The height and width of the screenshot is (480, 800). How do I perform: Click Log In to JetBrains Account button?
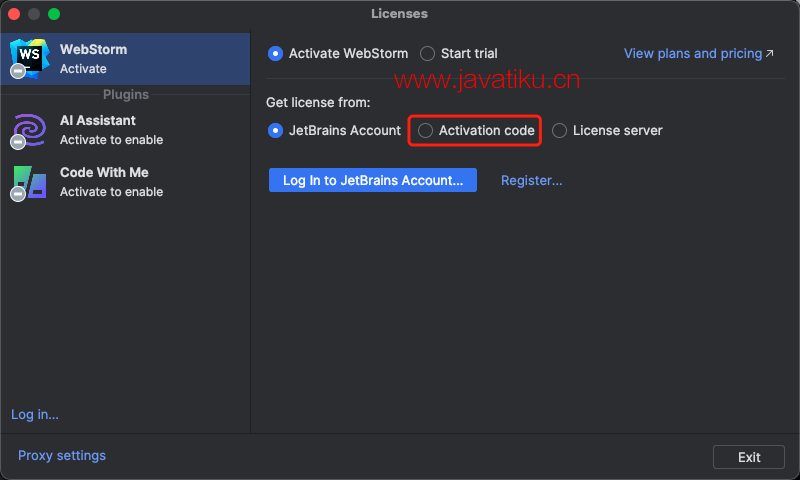[373, 180]
